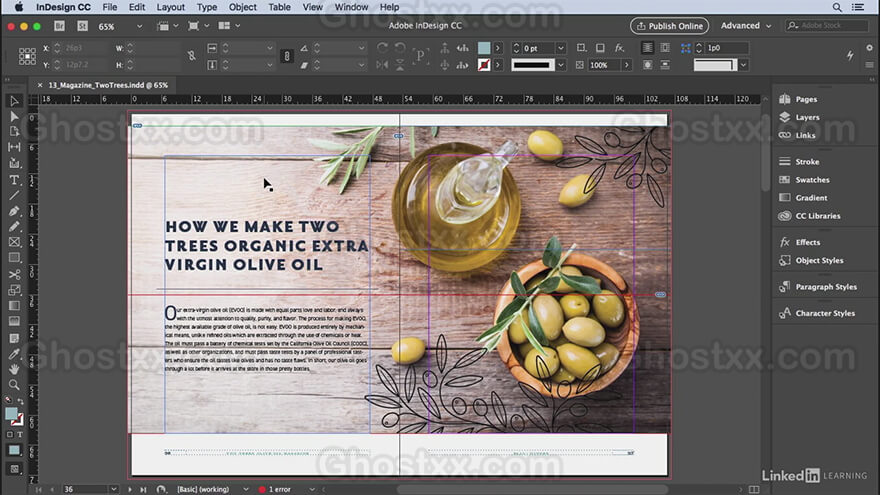Select the Direct Selection tool

coord(14,116)
